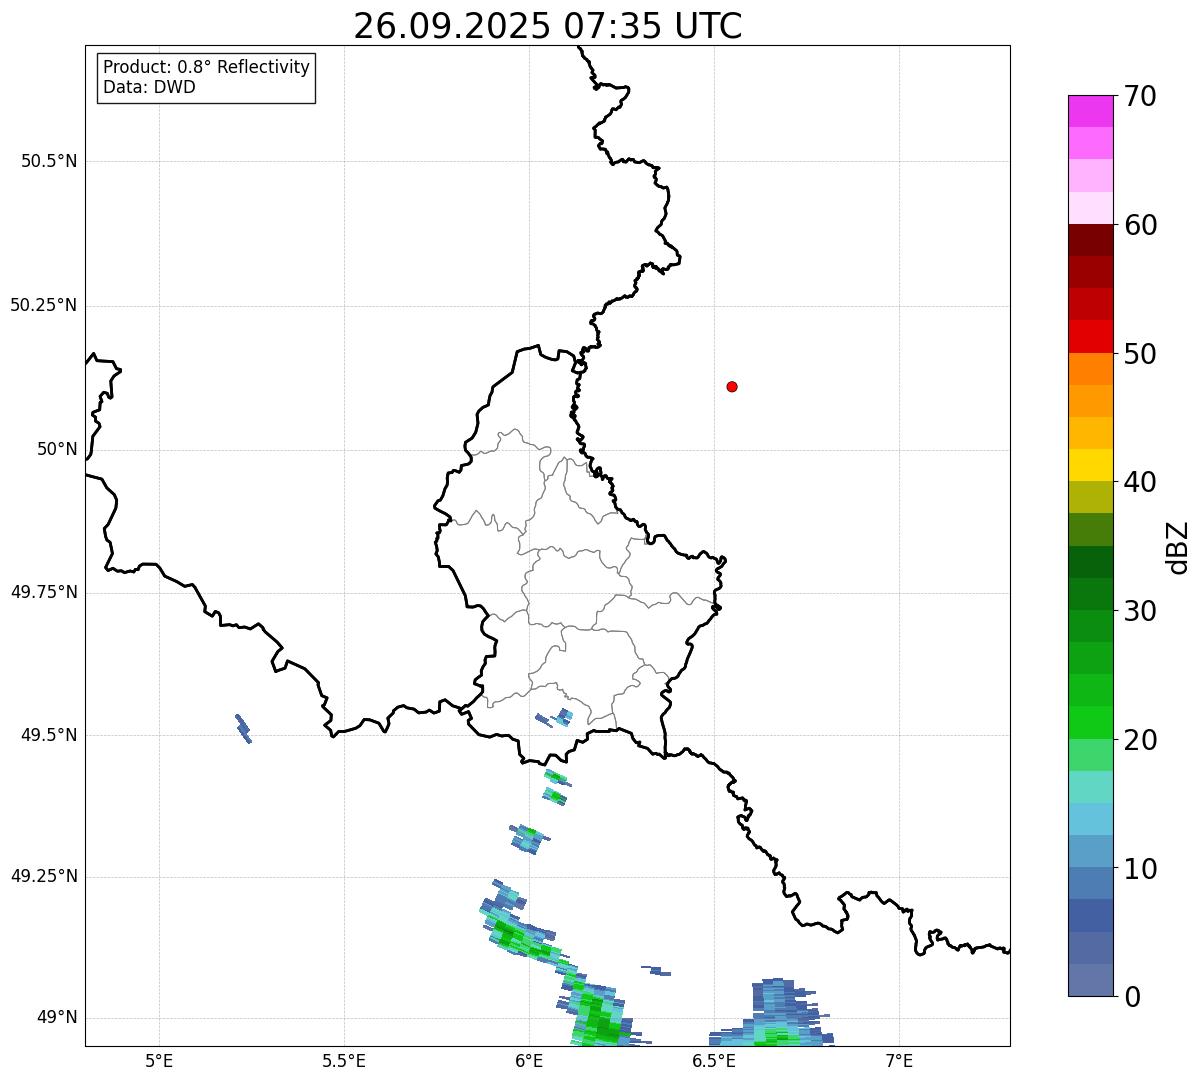
Task: Click the 5°E longitude label
Action: pyautogui.click(x=159, y=1061)
